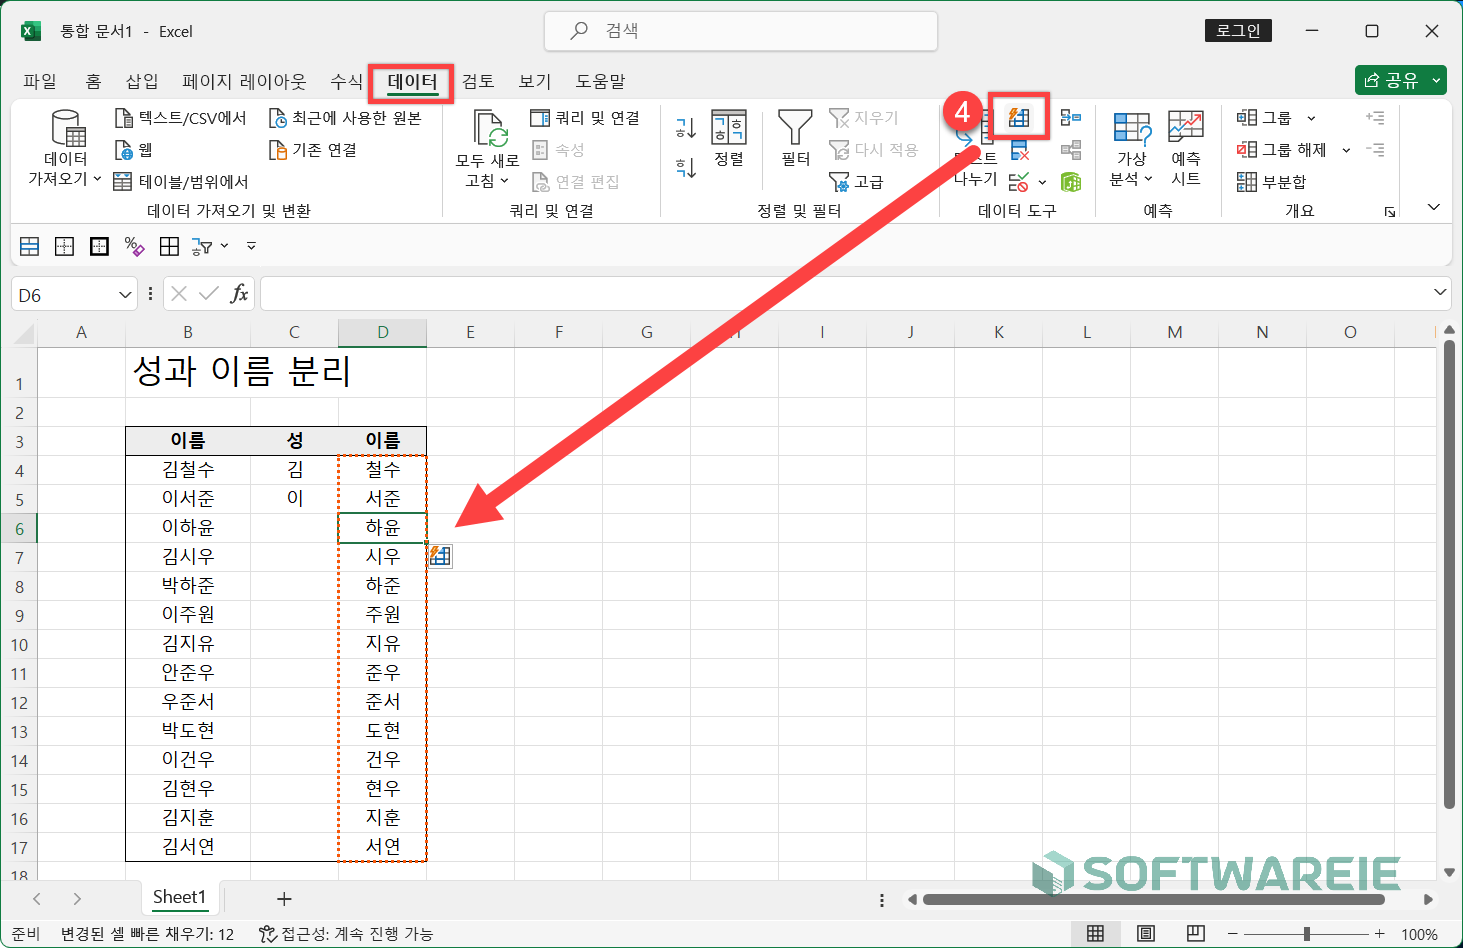Open the 파일 (File) tab
Viewport: 1463px width, 948px height.
point(40,81)
